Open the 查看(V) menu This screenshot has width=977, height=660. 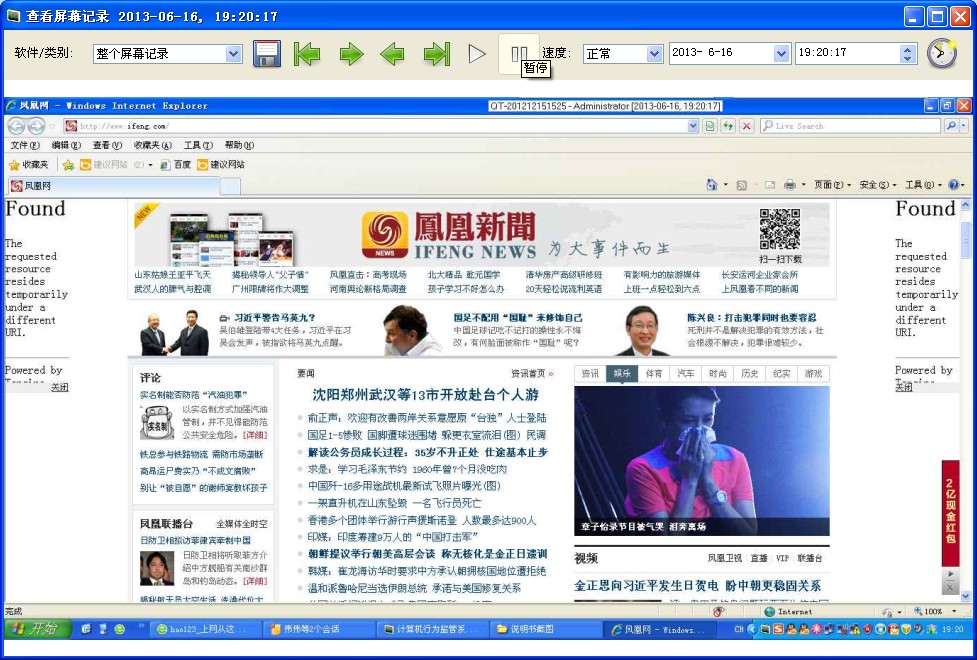tap(107, 145)
